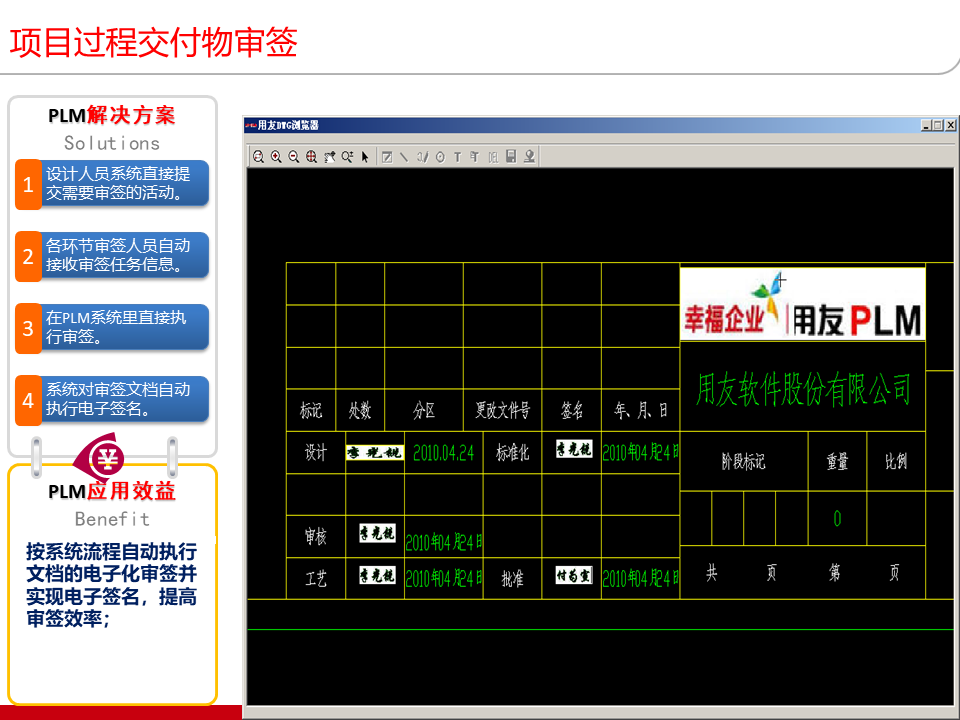Click the green 0 weight value
Viewport: 960px width, 720px height.
837,519
